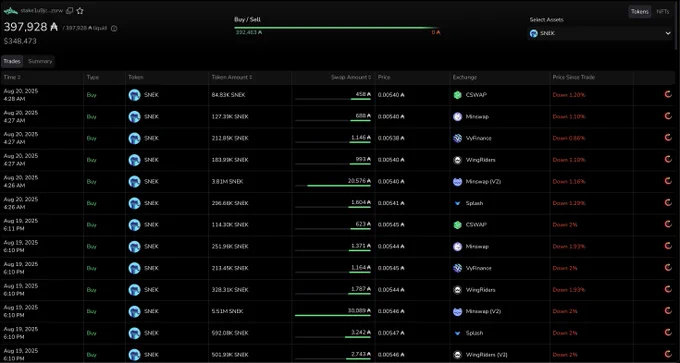
Task: Click Minswap (V2) icon on 20,576 trade
Action: (x=458, y=181)
